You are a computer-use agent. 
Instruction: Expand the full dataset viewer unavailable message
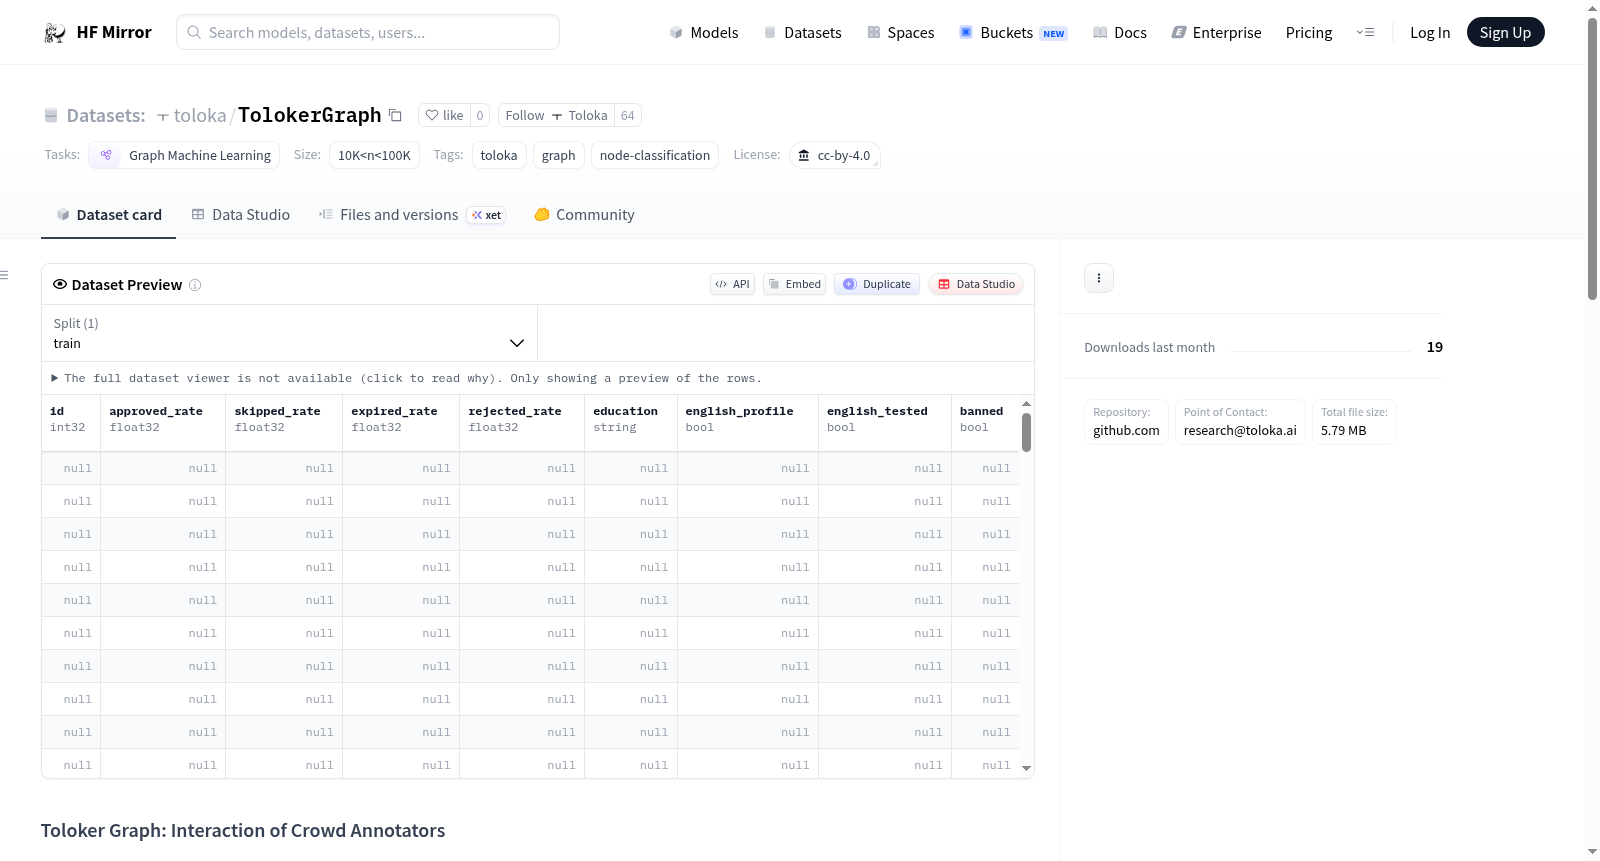(406, 378)
